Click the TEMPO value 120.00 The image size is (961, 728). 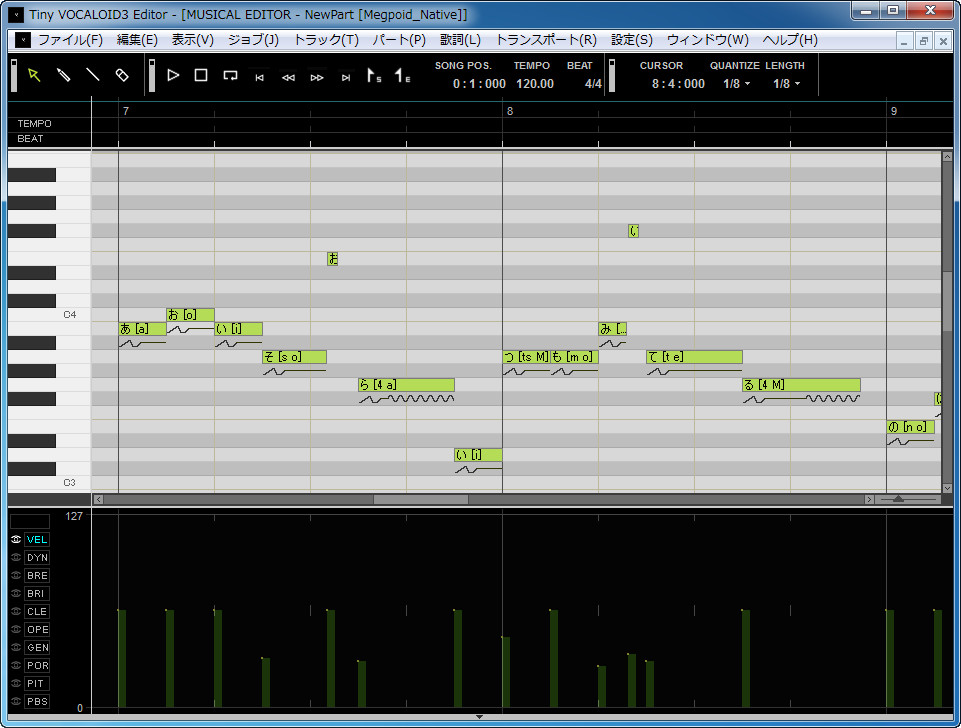click(x=534, y=84)
